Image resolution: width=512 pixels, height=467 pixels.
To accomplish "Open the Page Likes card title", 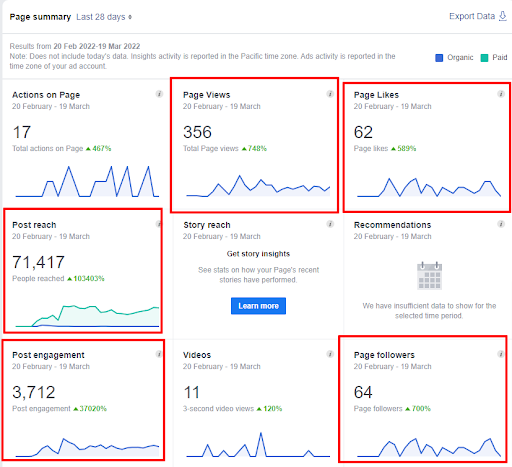I will click(376, 95).
